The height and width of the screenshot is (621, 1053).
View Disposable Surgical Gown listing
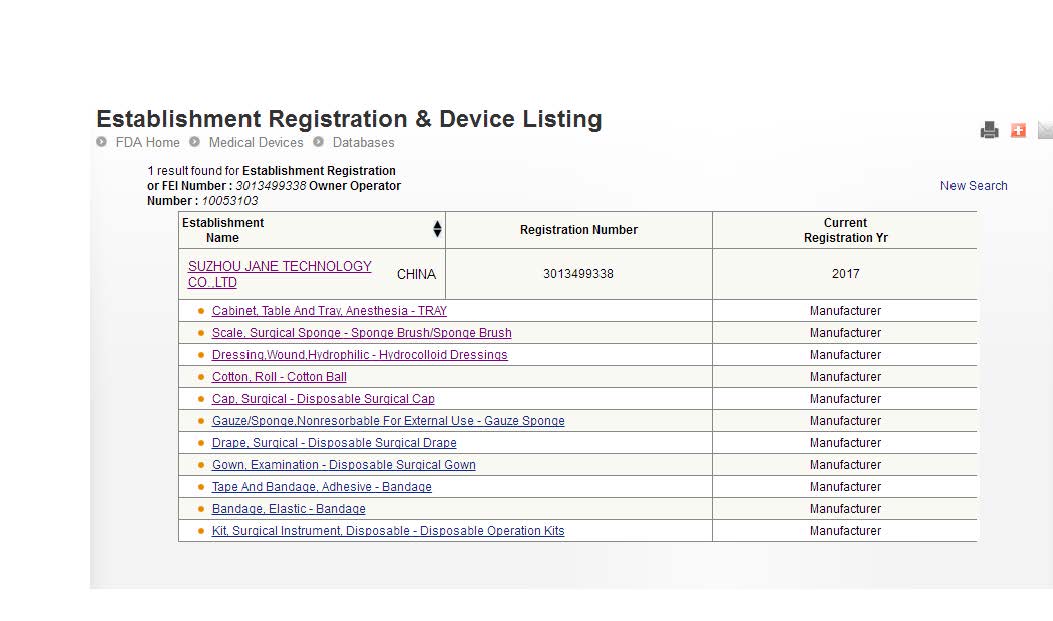click(x=343, y=465)
